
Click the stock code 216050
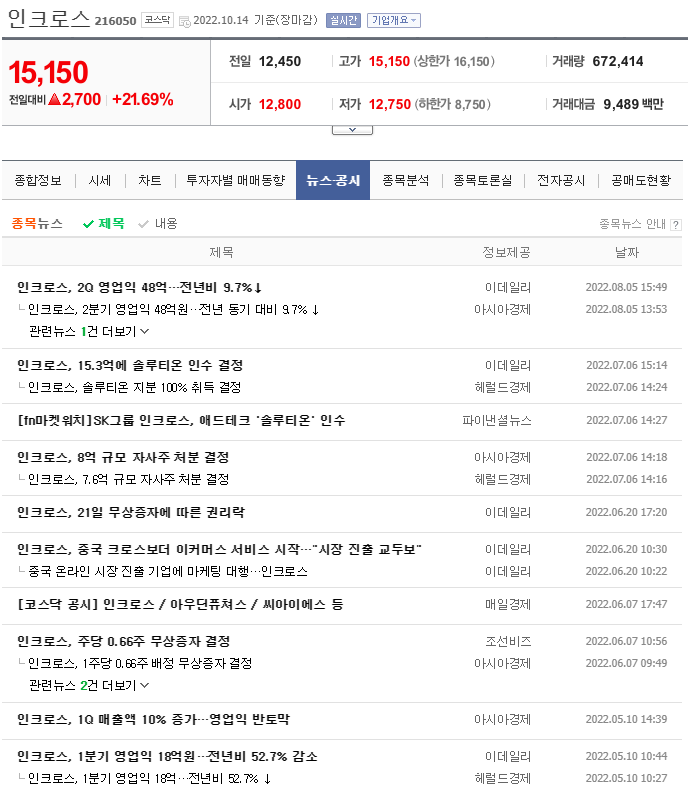(115, 21)
